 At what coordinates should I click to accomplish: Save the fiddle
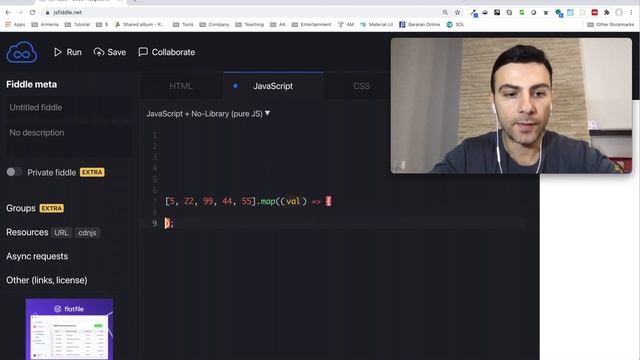(110, 52)
